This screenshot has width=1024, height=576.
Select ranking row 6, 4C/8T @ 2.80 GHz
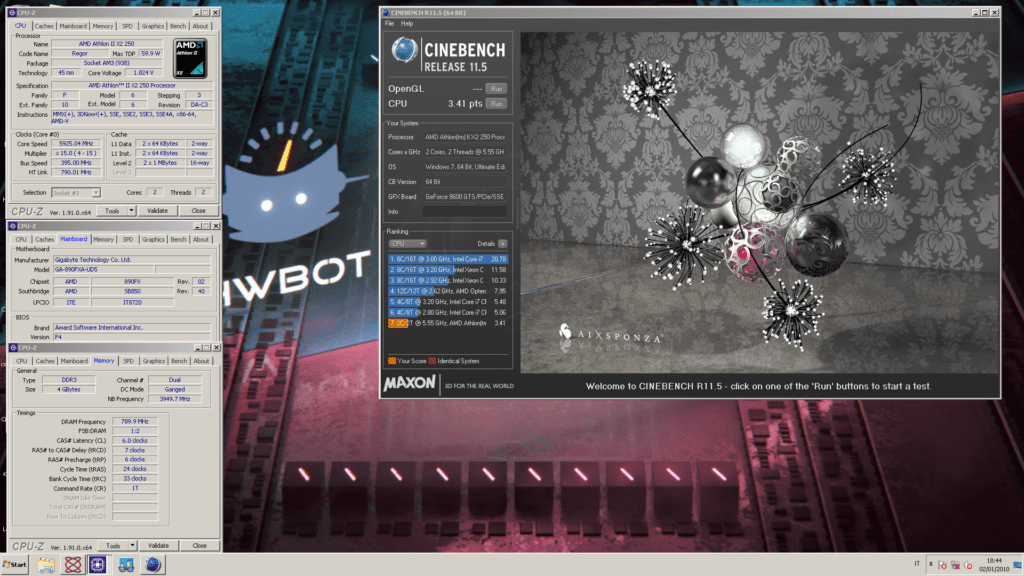click(447, 312)
